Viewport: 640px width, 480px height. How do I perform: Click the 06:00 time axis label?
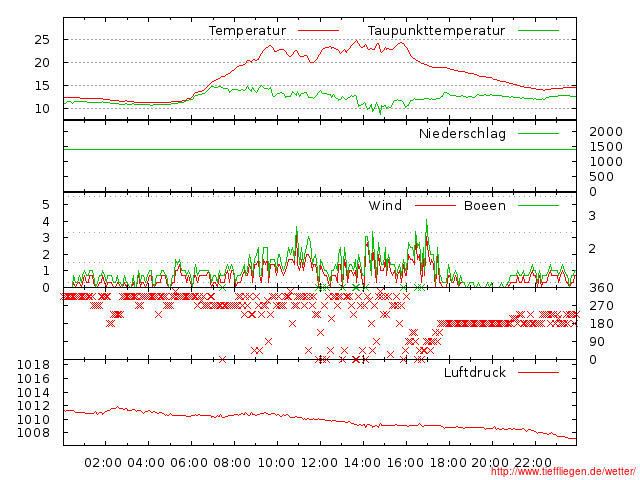point(189,463)
